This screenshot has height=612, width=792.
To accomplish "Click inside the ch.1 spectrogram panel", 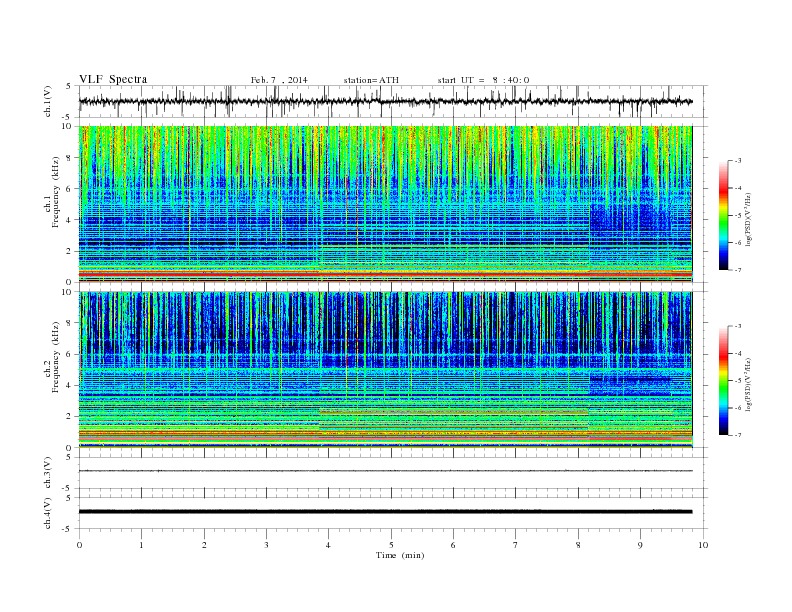I will click(385, 204).
